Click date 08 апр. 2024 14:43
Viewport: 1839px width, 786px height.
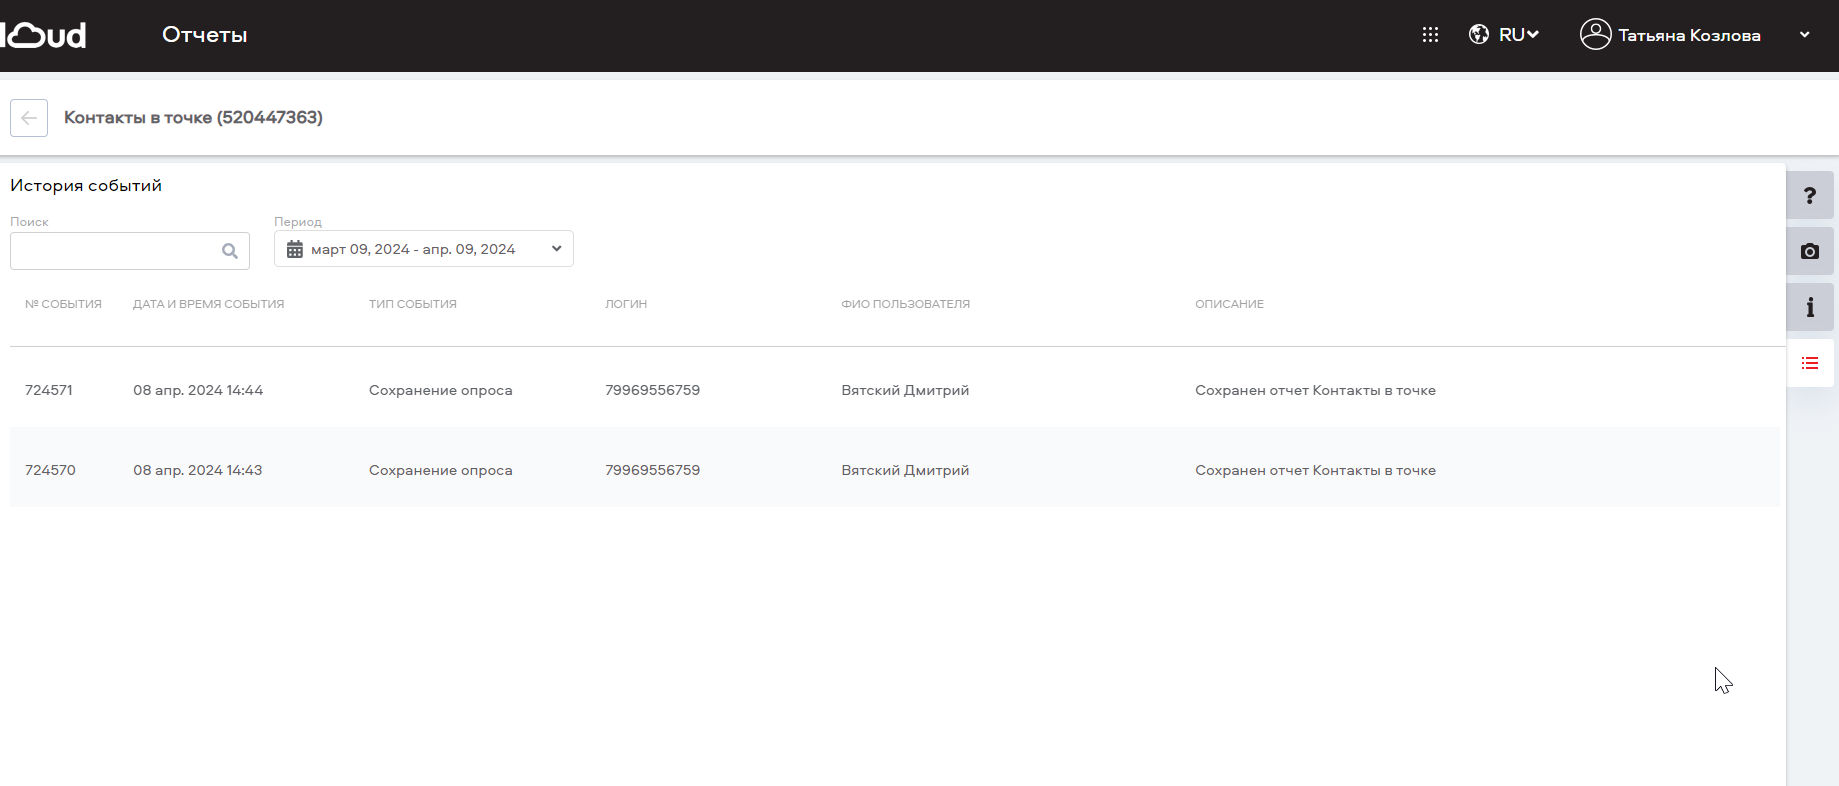click(x=198, y=470)
